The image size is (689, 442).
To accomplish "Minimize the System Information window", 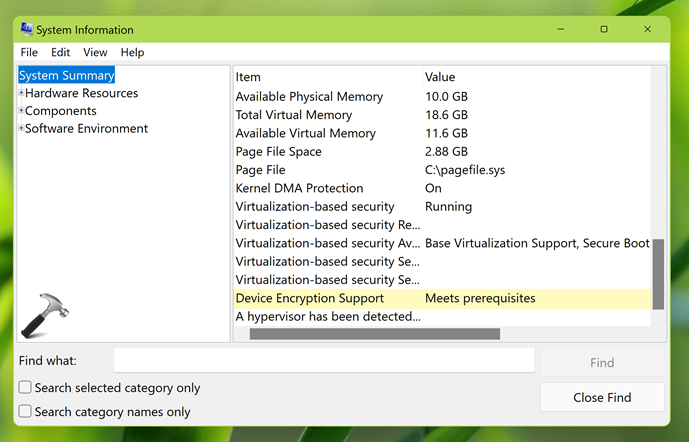I will pyautogui.click(x=559, y=29).
